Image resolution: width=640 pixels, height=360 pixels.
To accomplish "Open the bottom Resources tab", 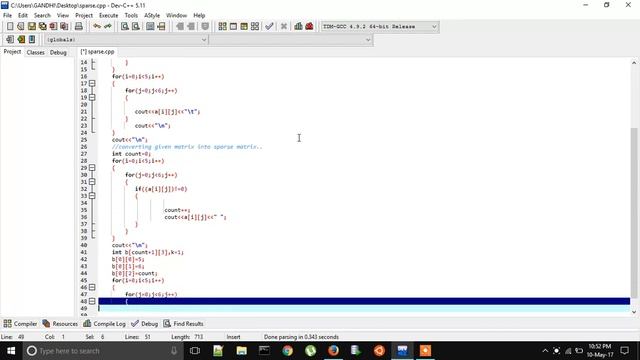I will click(x=60, y=324).
